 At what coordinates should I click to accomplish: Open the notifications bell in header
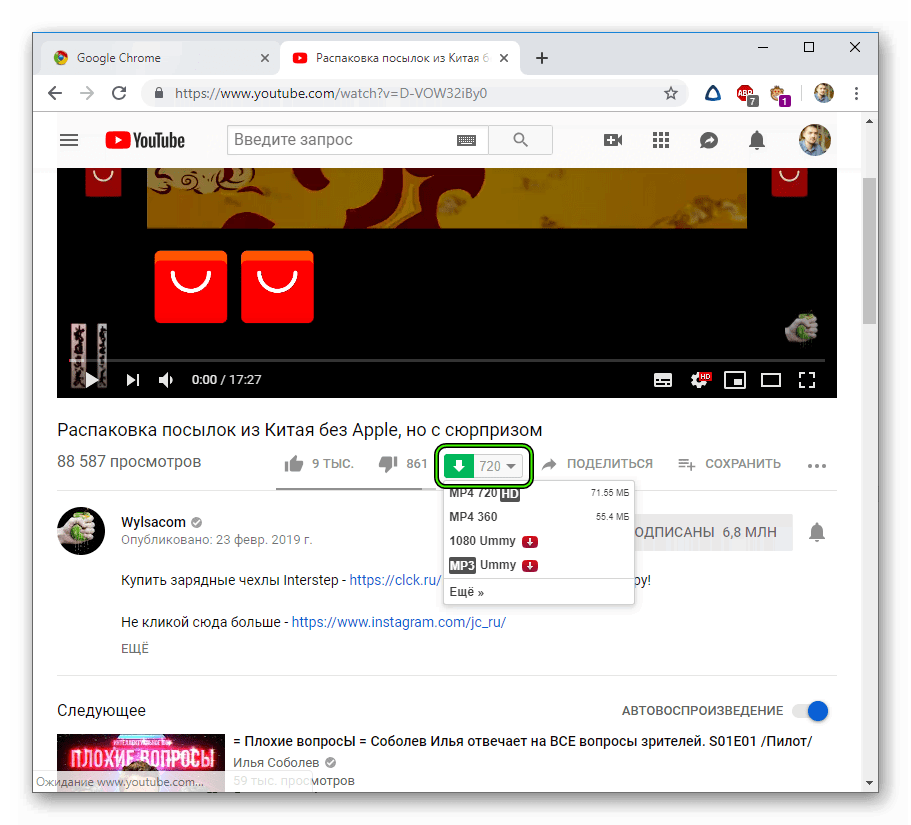pos(758,140)
